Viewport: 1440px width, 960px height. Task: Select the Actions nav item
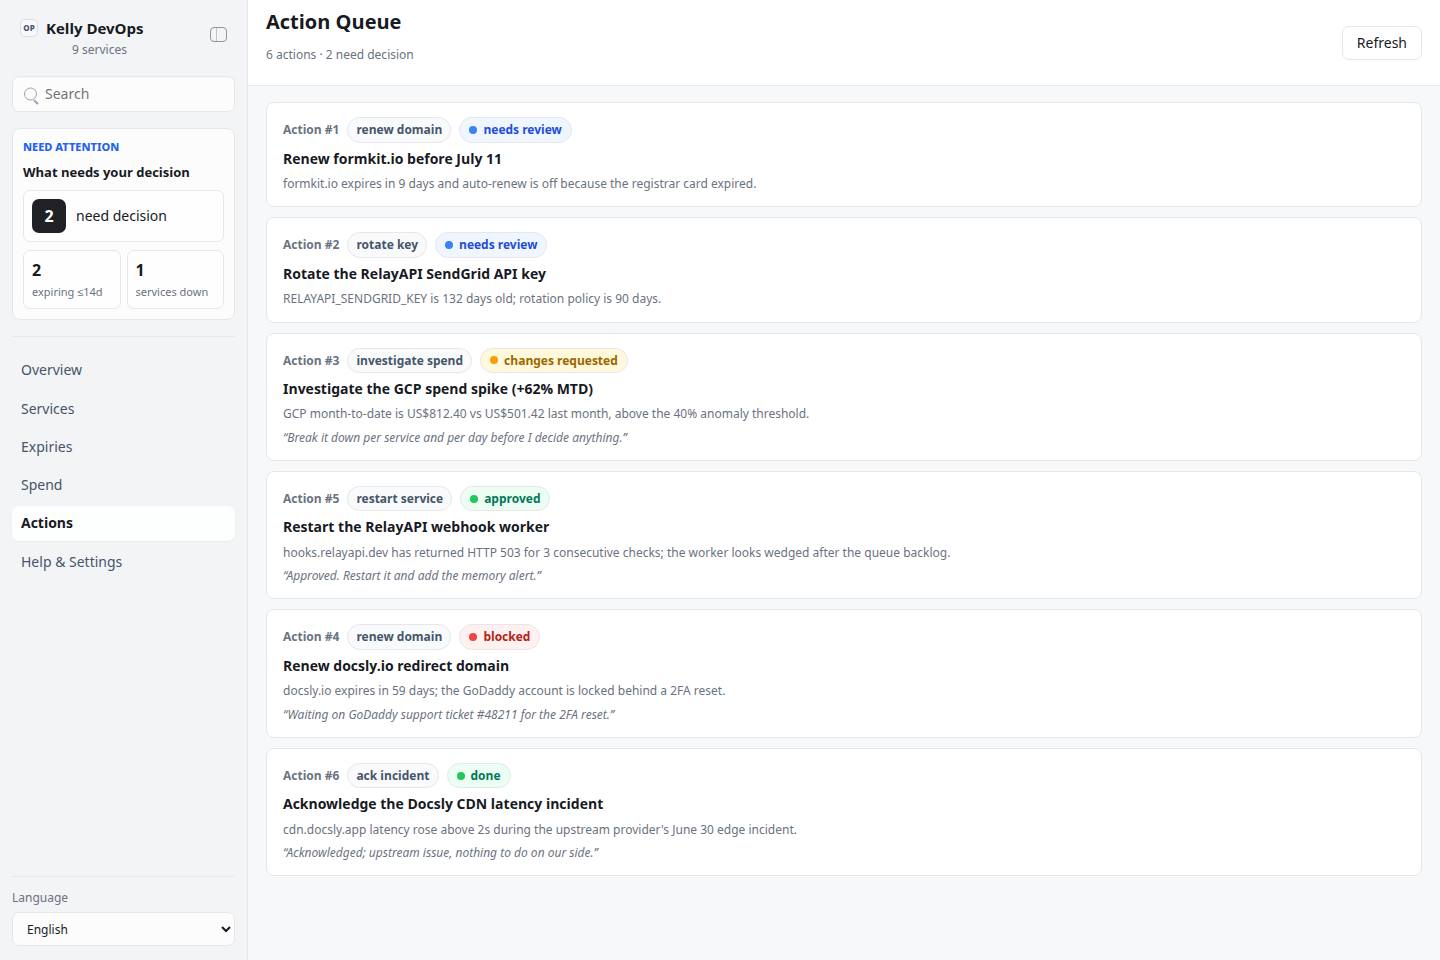pyautogui.click(x=123, y=523)
